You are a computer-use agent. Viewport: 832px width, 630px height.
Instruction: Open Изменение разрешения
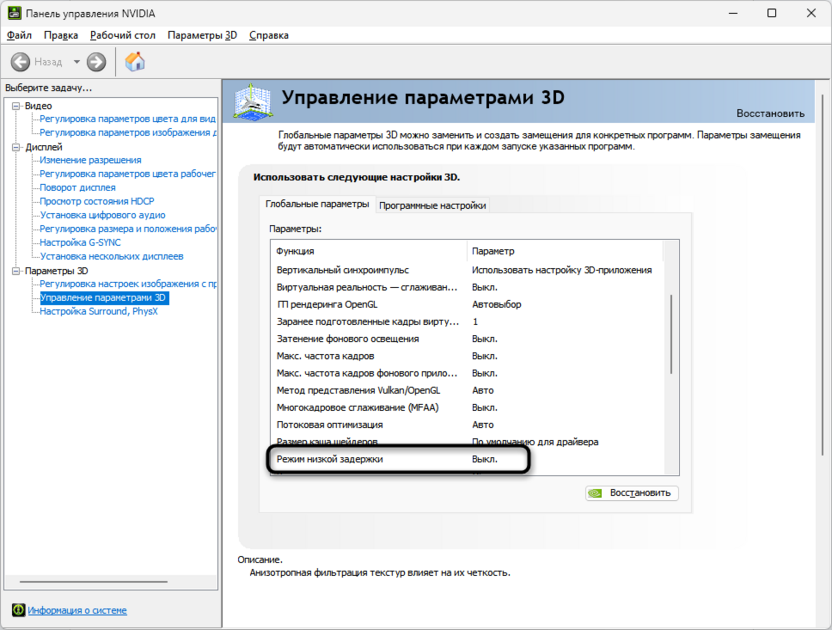[90, 160]
